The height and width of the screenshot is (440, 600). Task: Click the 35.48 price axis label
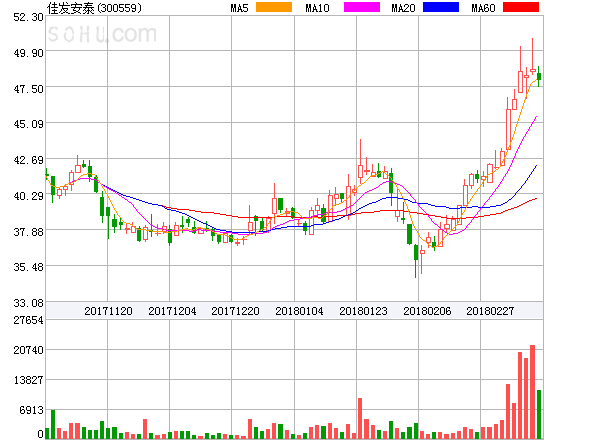pyautogui.click(x=28, y=267)
